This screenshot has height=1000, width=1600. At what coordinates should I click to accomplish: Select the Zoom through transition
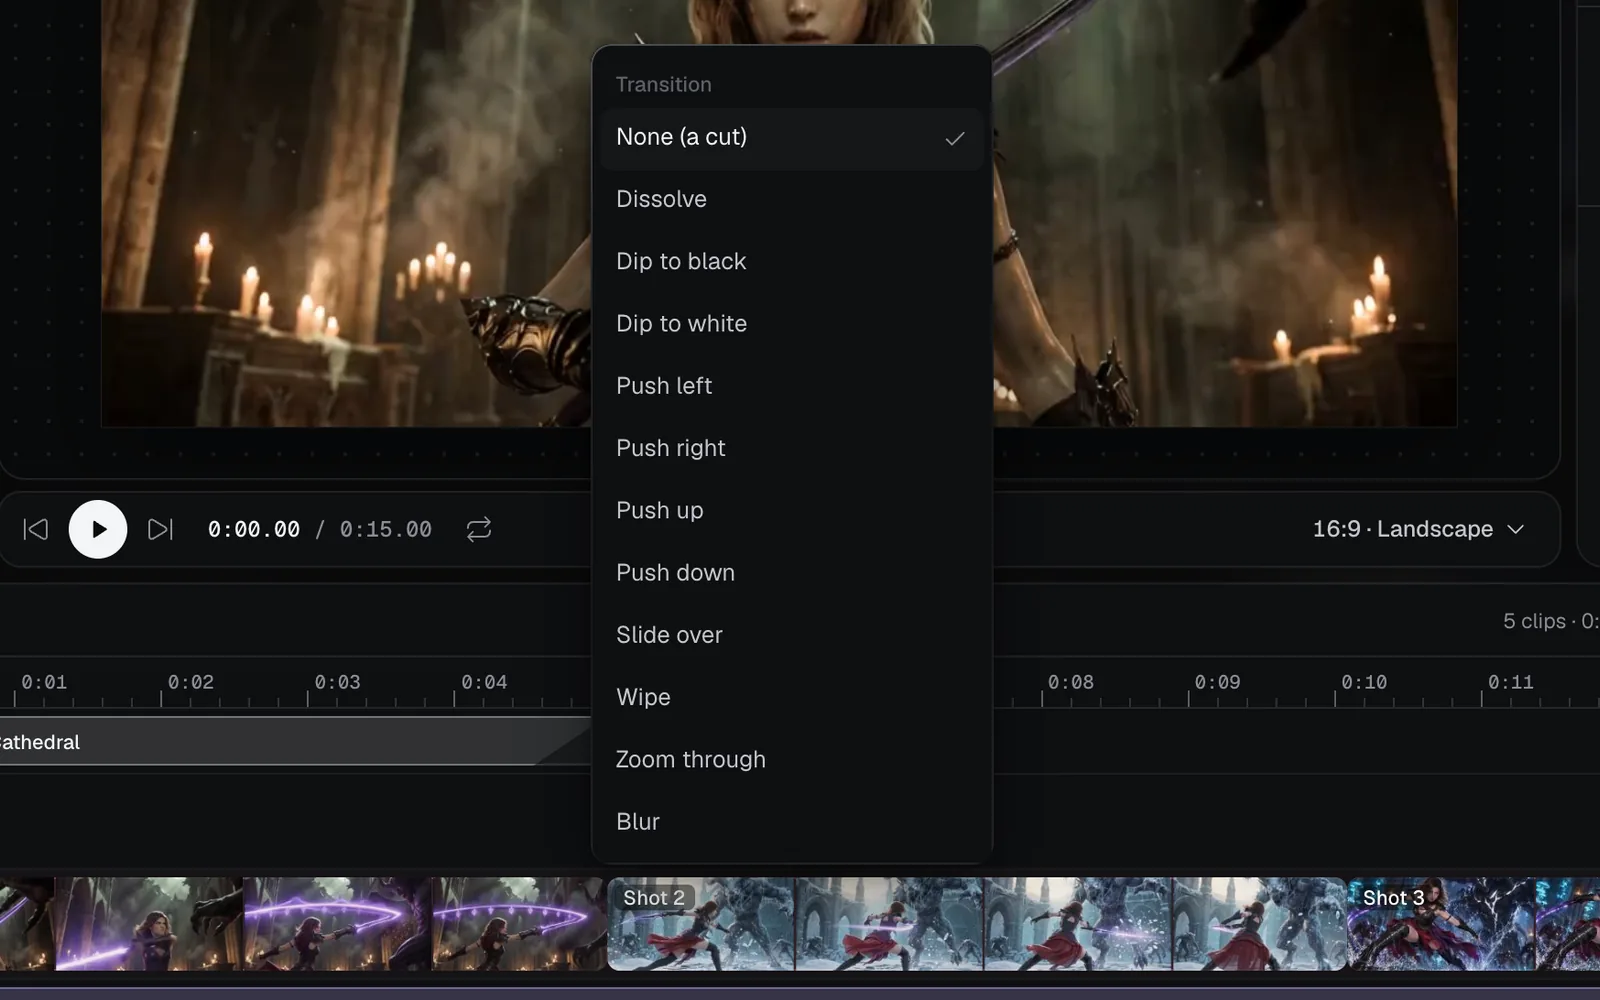tap(792, 760)
